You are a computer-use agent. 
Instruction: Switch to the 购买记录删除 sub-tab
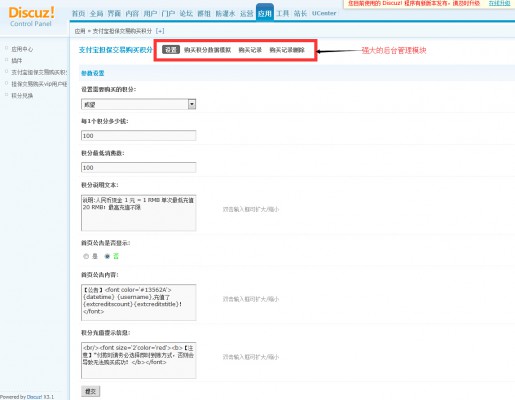[287, 50]
